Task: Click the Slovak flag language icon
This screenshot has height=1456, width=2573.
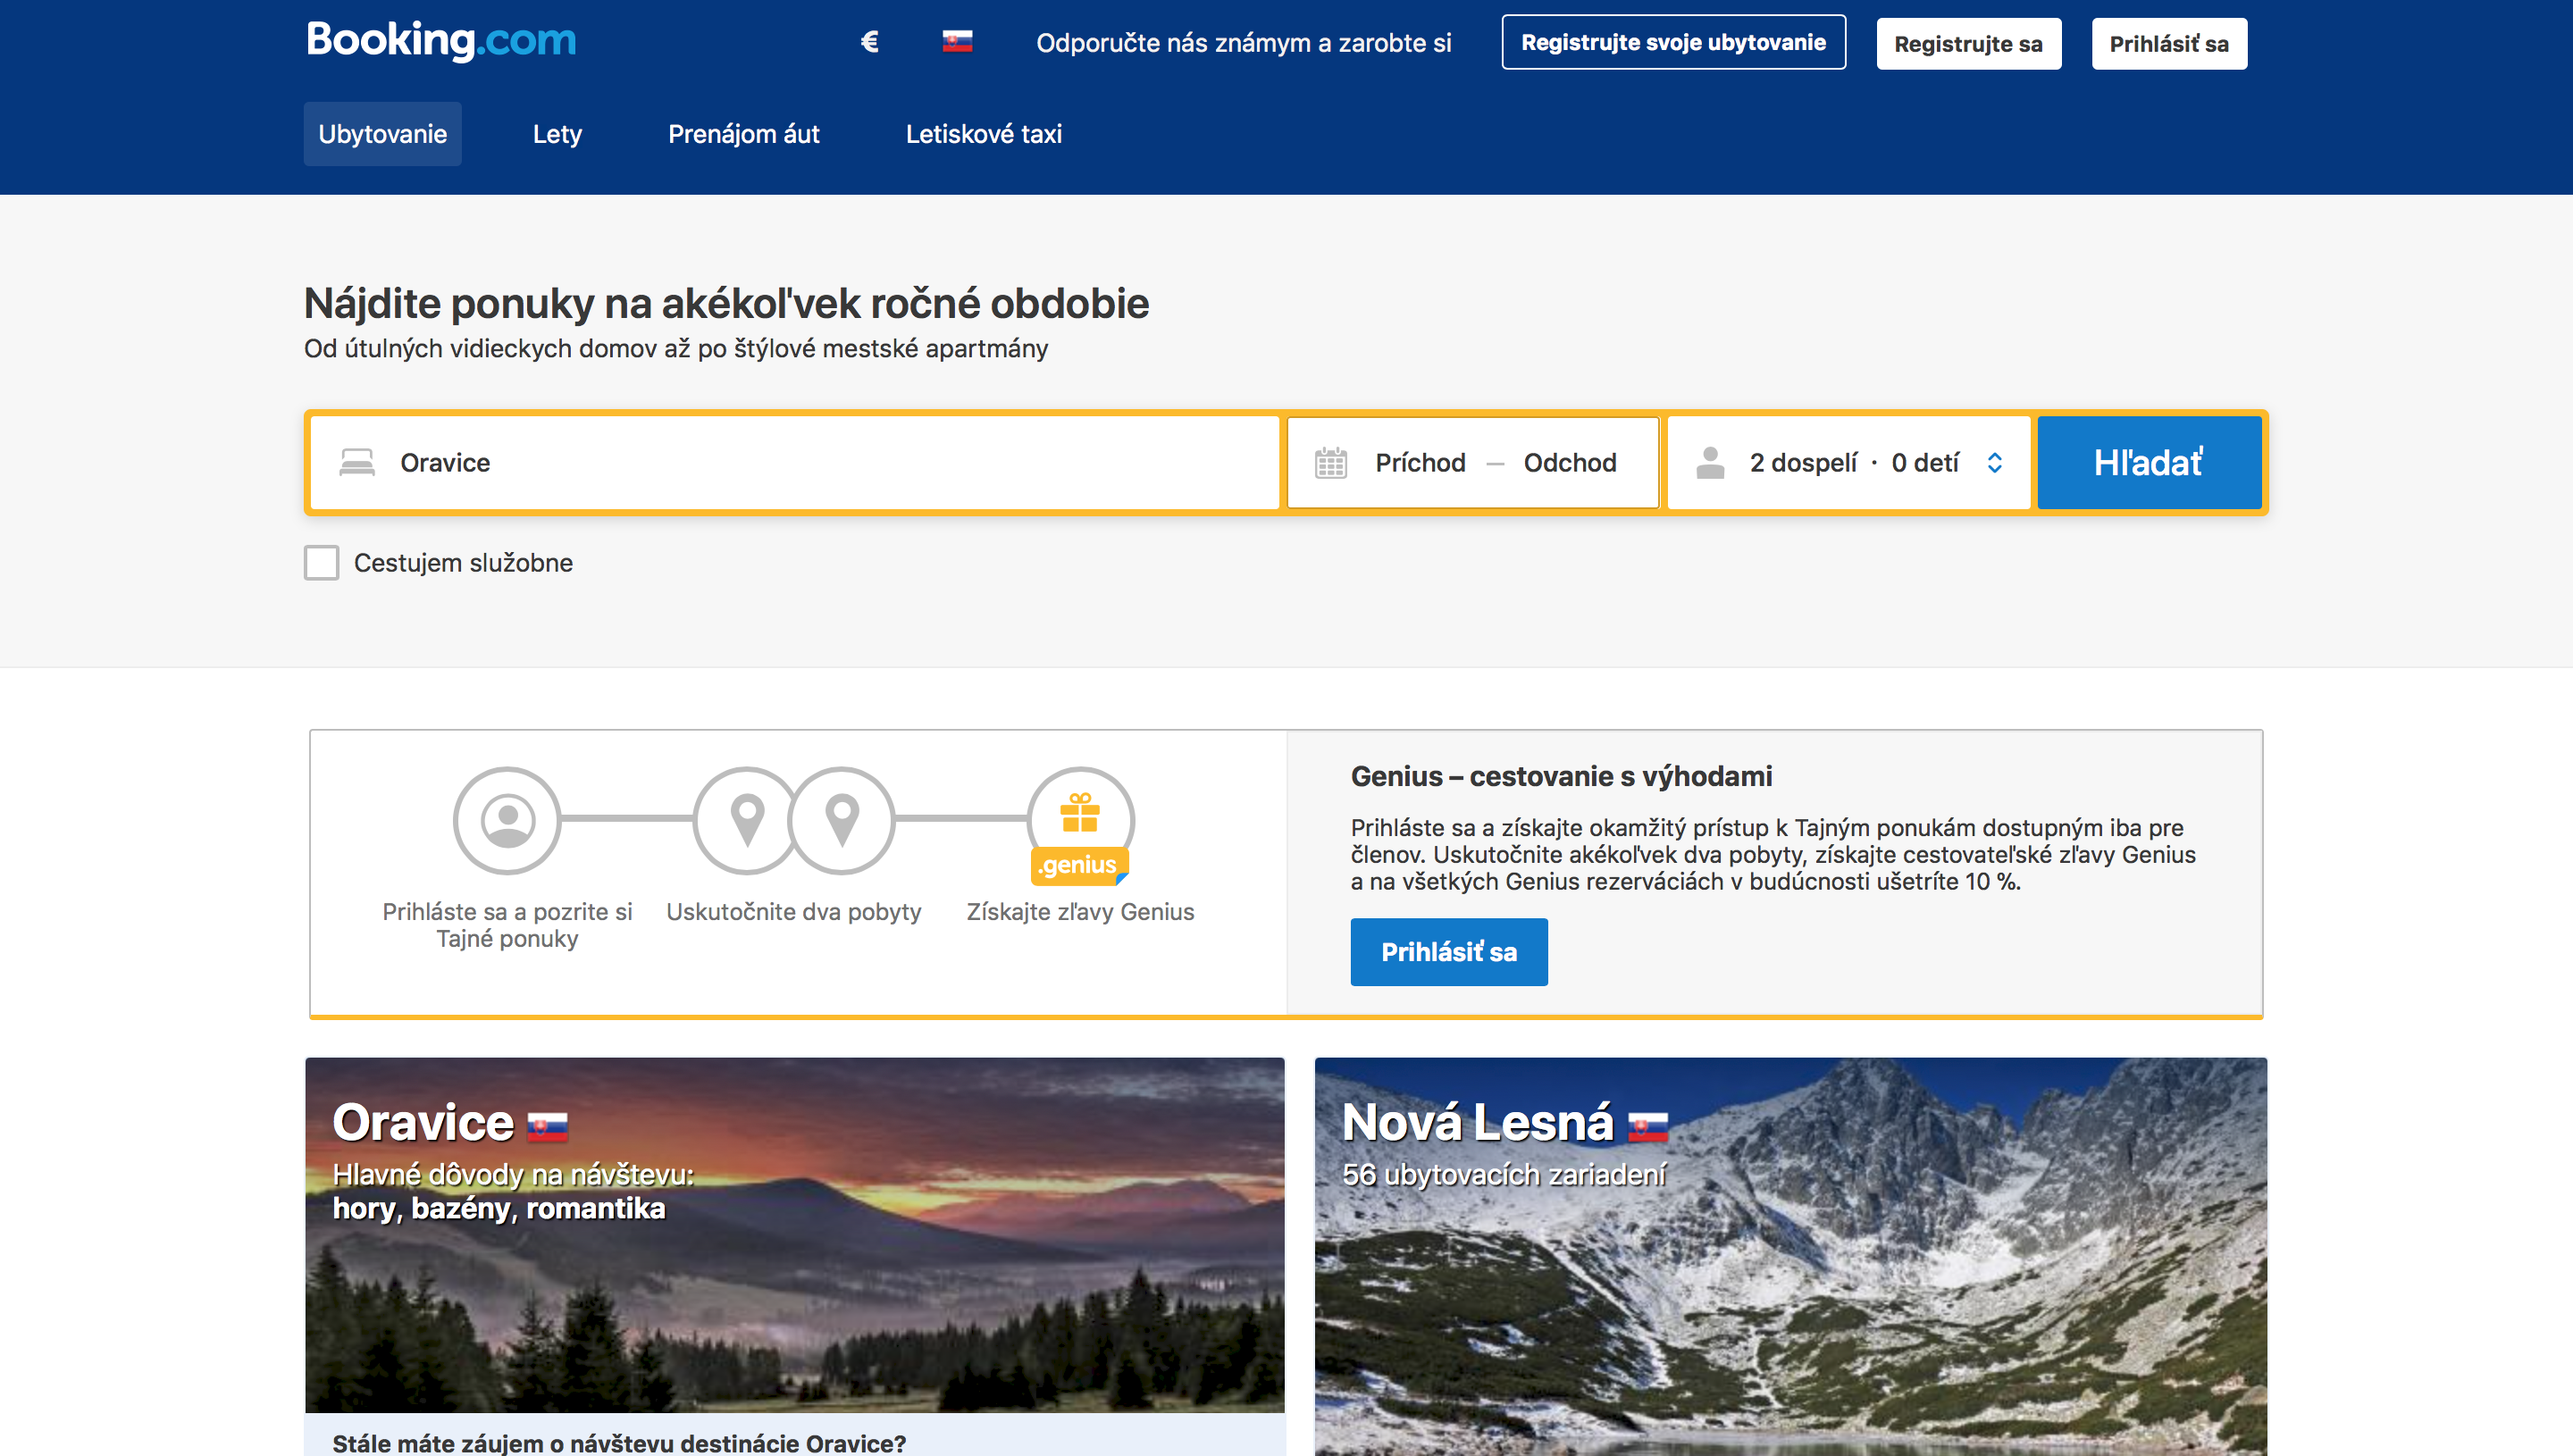Action: [957, 42]
